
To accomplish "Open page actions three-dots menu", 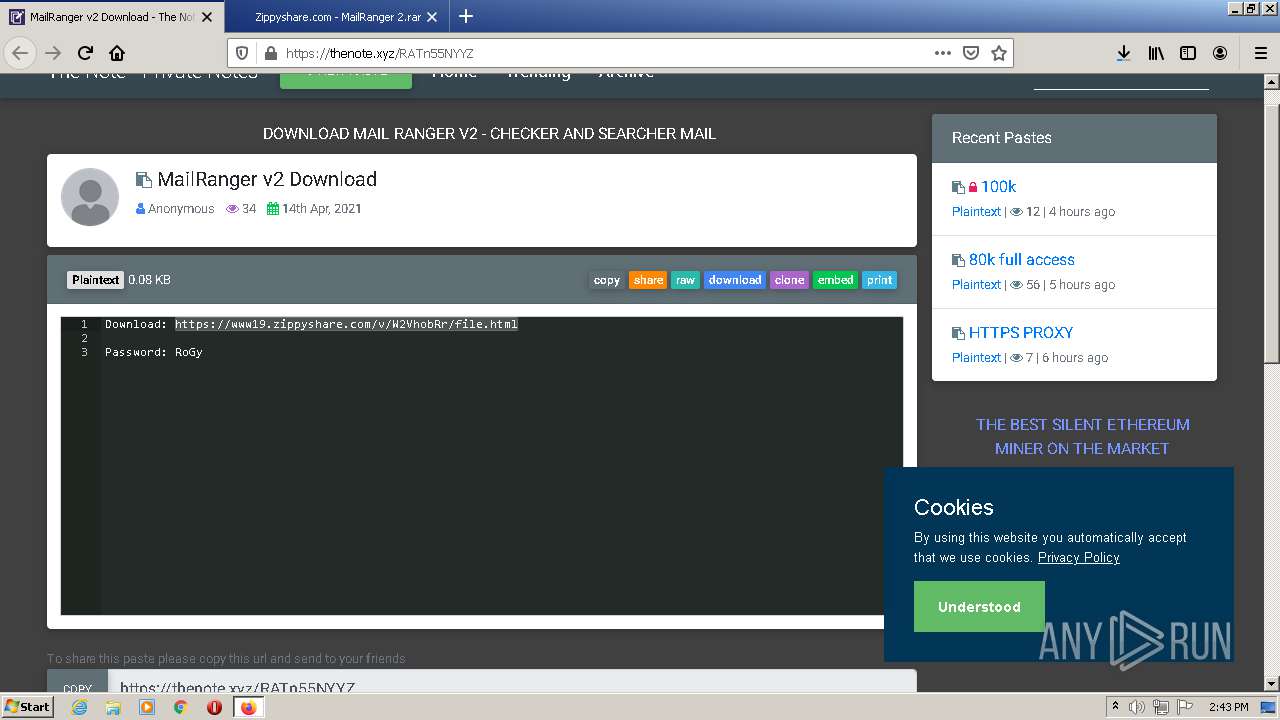I will [942, 53].
